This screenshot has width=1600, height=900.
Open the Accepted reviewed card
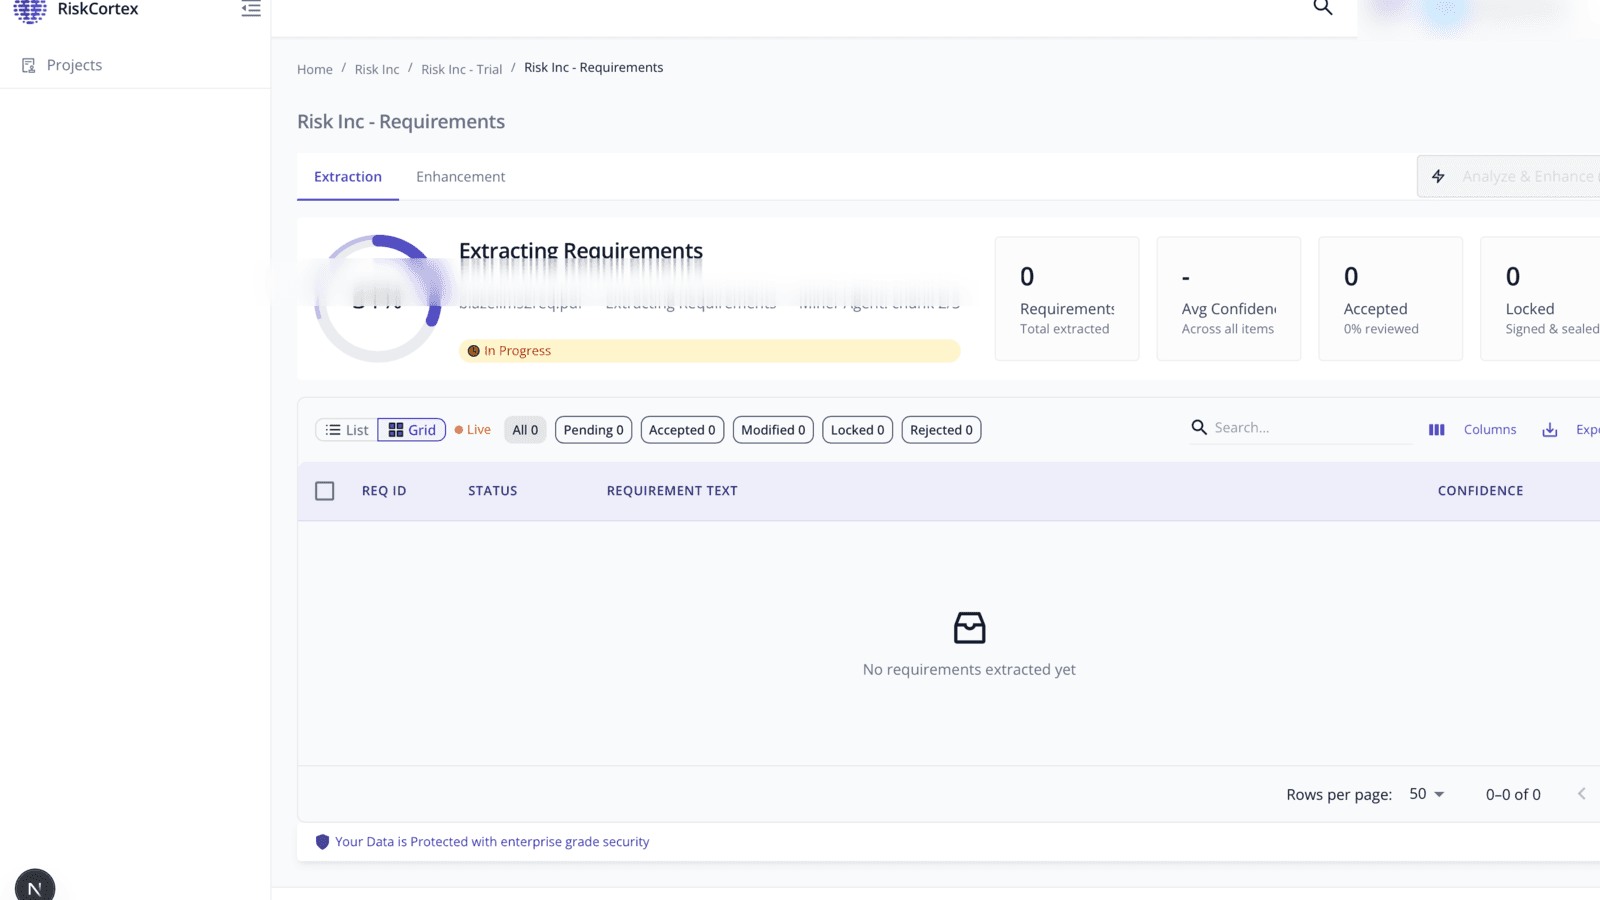[1391, 299]
